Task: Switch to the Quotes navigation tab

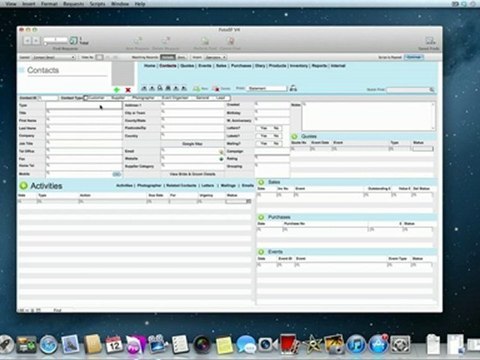Action: [x=187, y=66]
